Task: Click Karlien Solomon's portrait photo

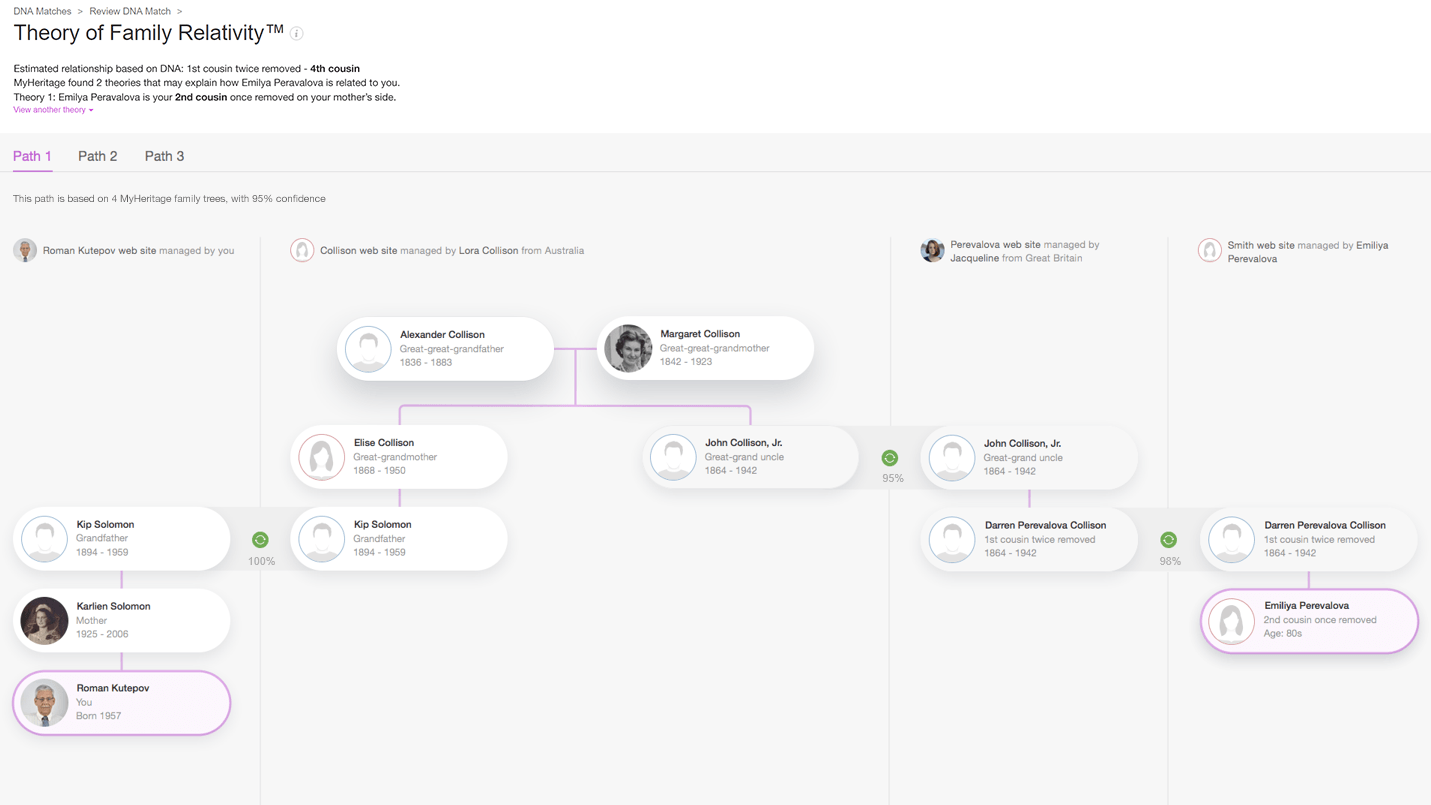Action: pos(44,620)
